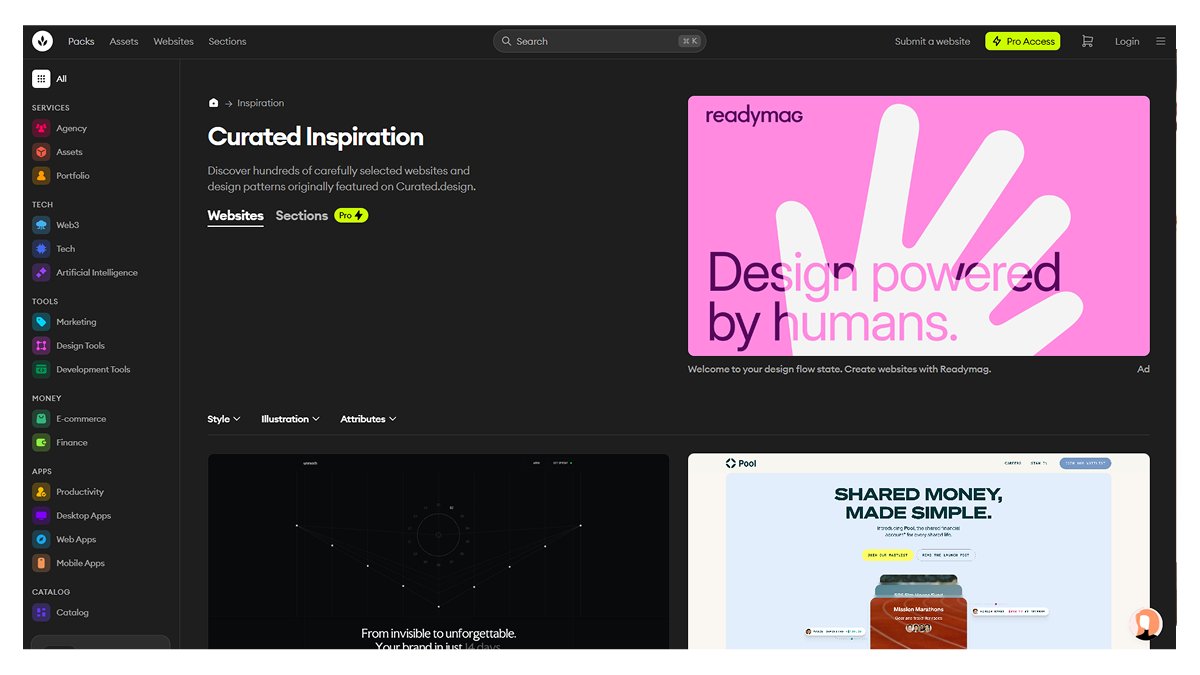This screenshot has width=1200, height=675.
Task: Click the Design Tools icon
Action: (x=41, y=346)
